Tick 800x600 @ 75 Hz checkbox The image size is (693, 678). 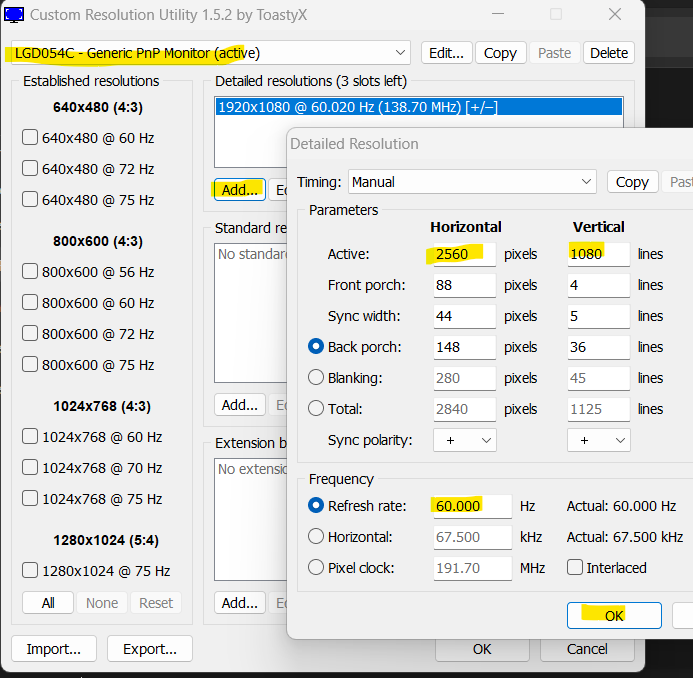(x=30, y=364)
